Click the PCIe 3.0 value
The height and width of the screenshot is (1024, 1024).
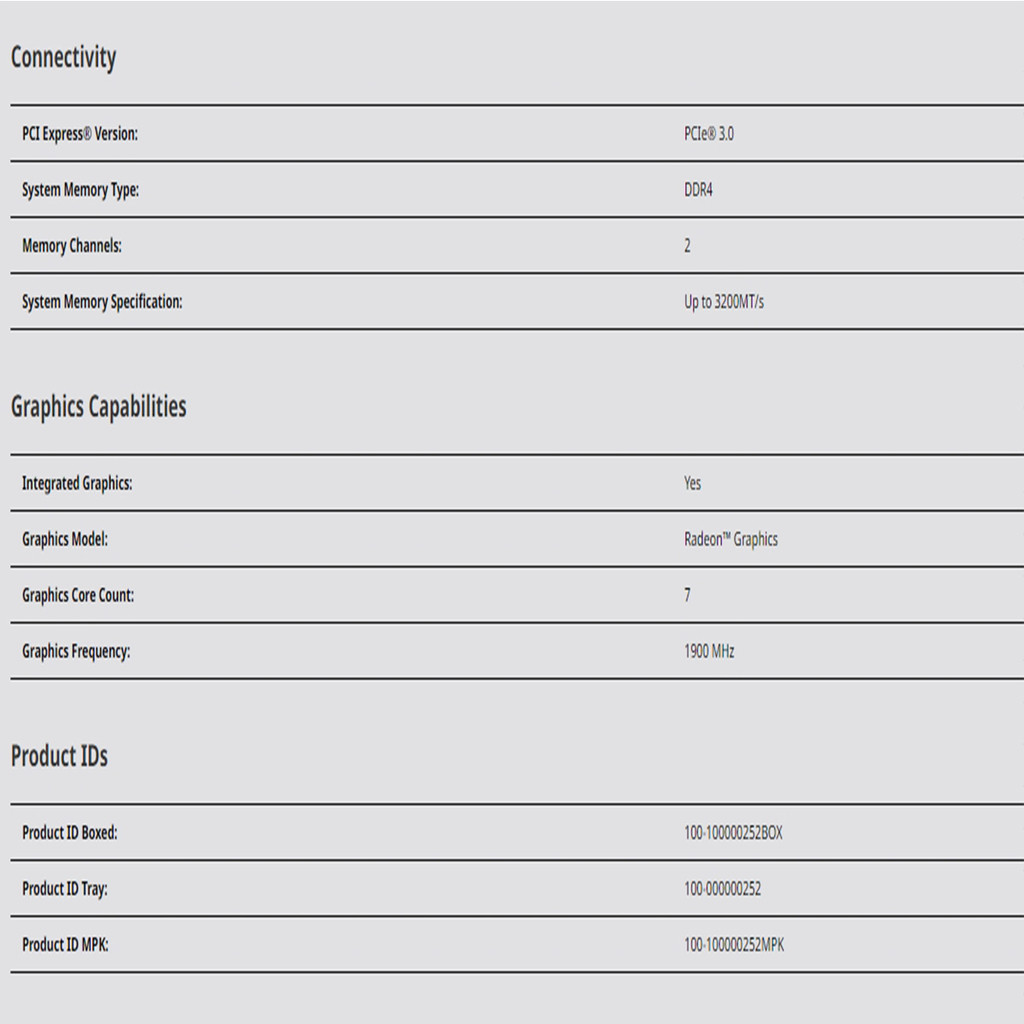(x=708, y=134)
